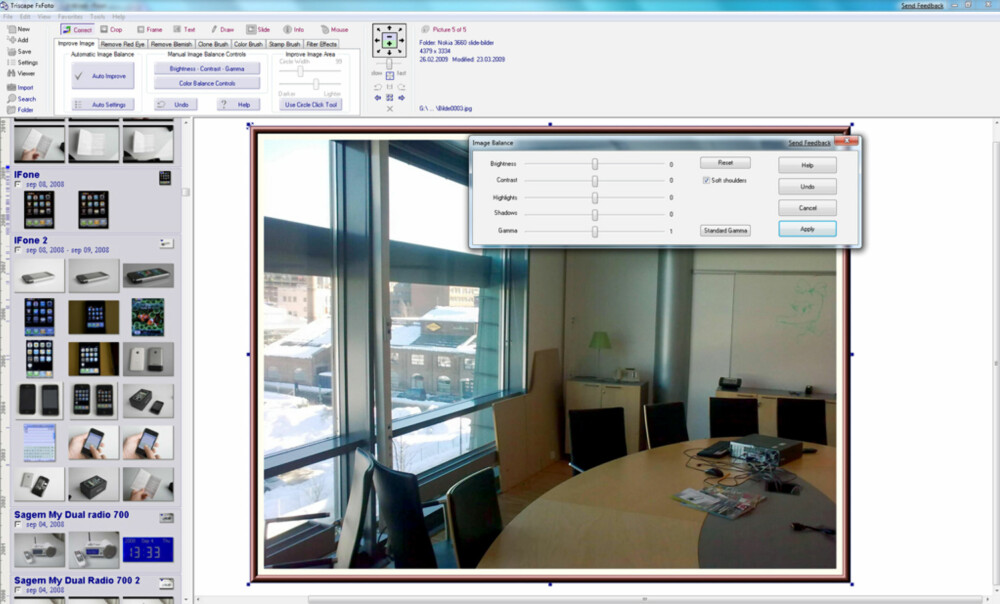This screenshot has height=604, width=1000.
Task: Open the Color Brush tab
Action: pyautogui.click(x=248, y=44)
